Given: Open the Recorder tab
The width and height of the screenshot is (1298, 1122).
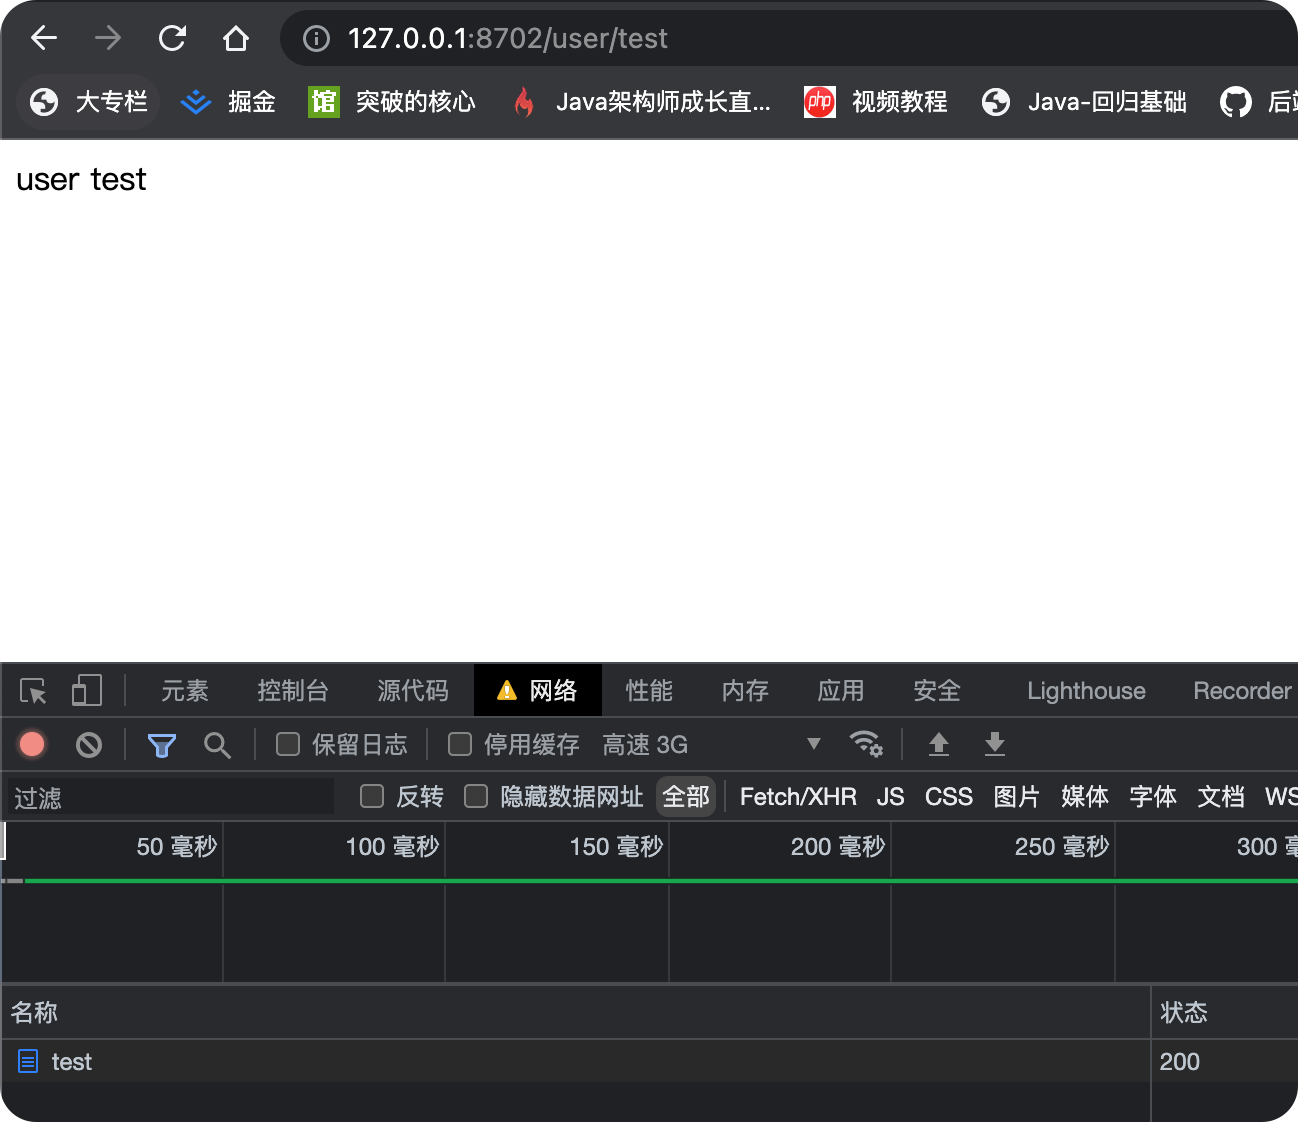Looking at the screenshot, I should tap(1242, 691).
